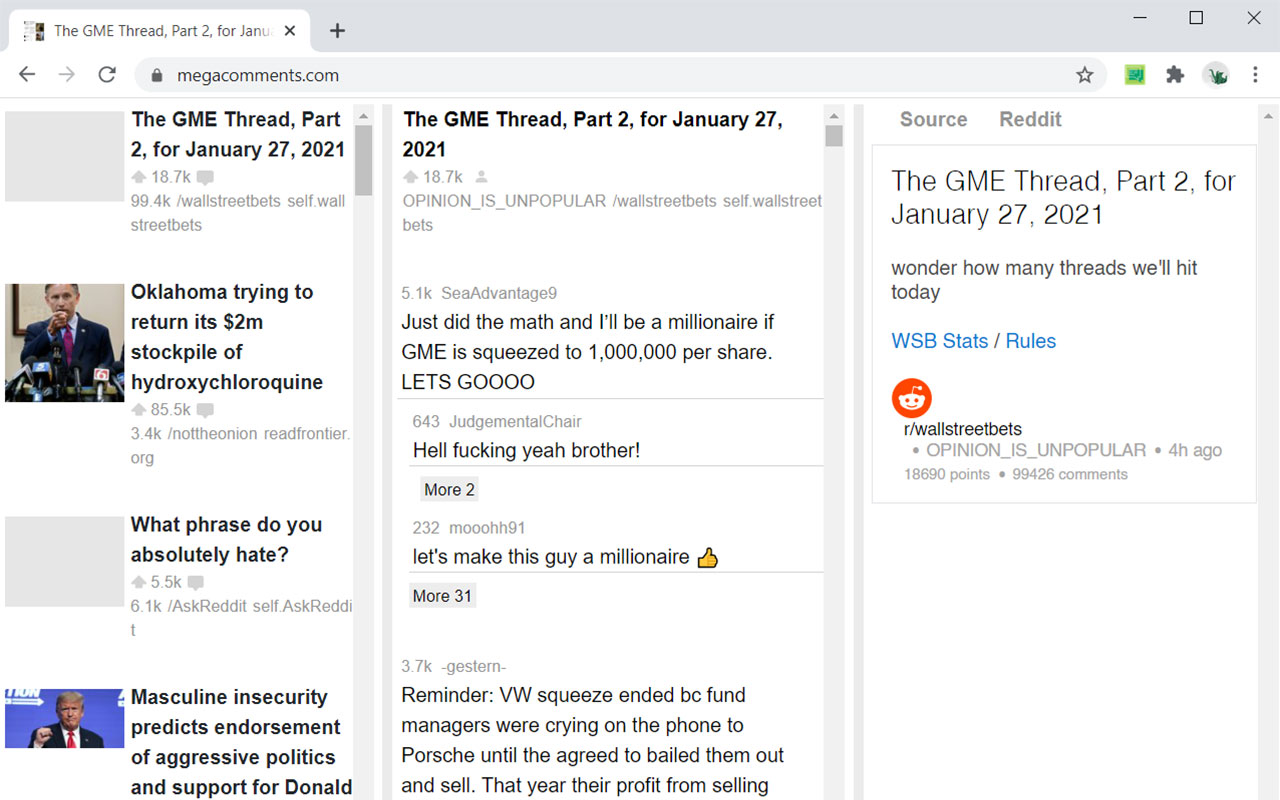Open the Chrome three-dot menu

pos(1256,74)
